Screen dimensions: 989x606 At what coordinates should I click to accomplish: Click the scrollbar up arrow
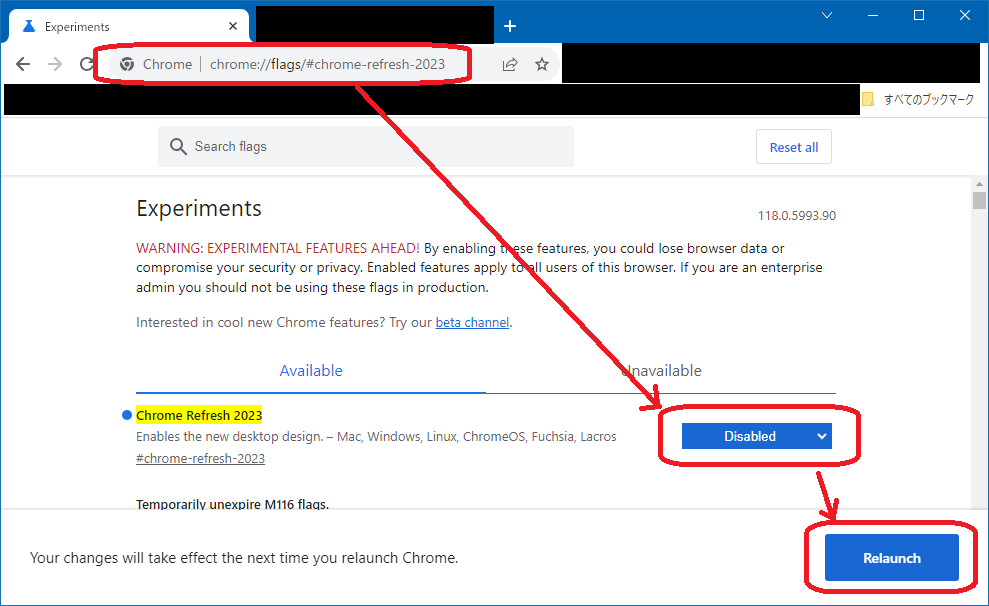[979, 184]
